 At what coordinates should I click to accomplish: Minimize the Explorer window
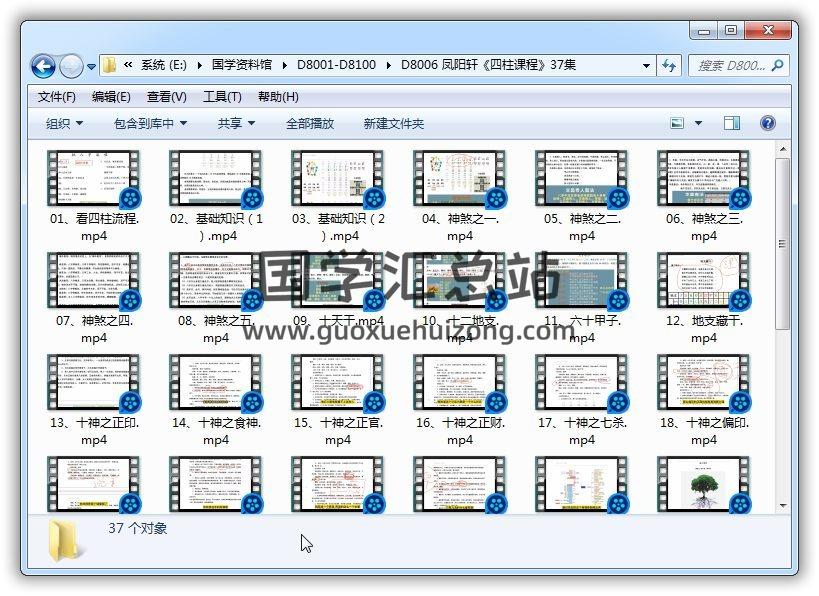click(x=704, y=31)
